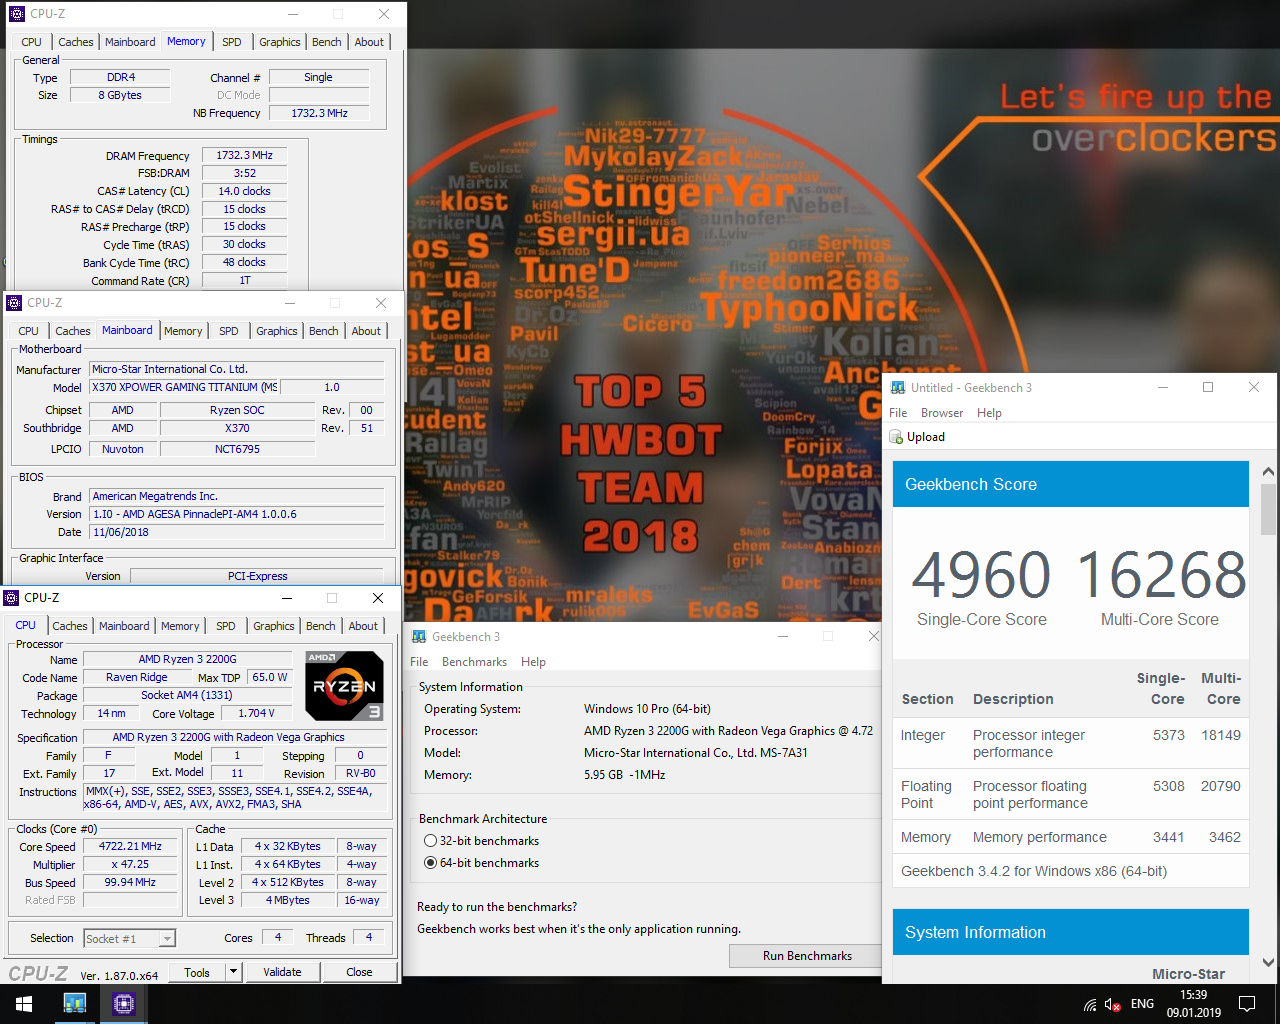Click the BIOS date 11/06/2018 field

(237, 532)
